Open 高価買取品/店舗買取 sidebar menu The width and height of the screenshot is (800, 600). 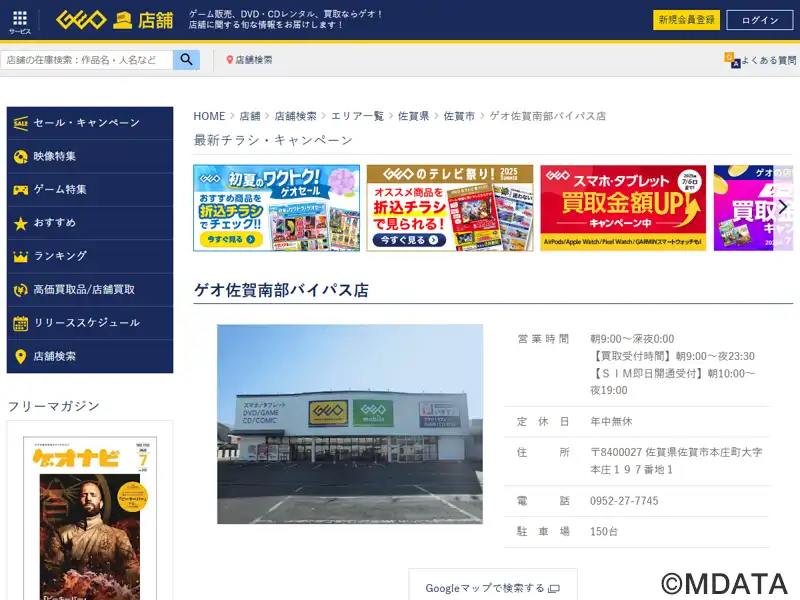pyautogui.click(x=90, y=290)
